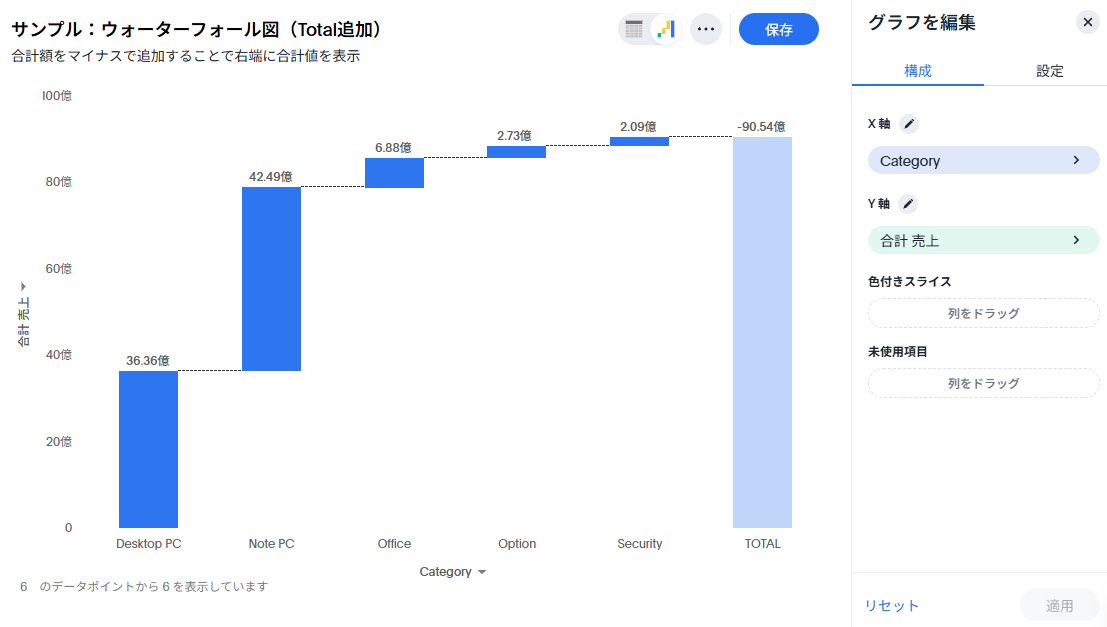The width and height of the screenshot is (1107, 627).
Task: Expand the Category chip chevron
Action: [1077, 160]
